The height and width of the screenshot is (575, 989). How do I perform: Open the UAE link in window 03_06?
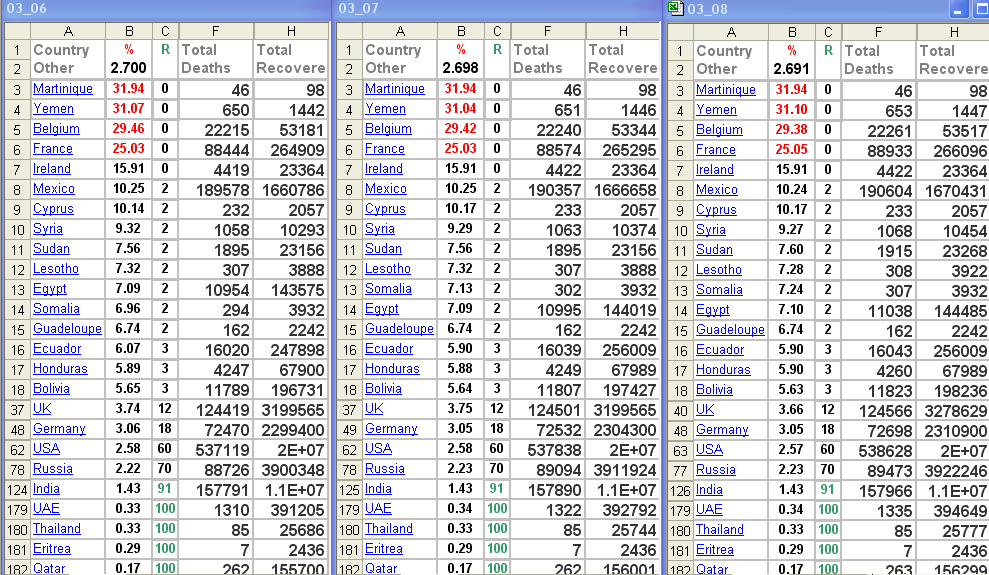[x=46, y=508]
